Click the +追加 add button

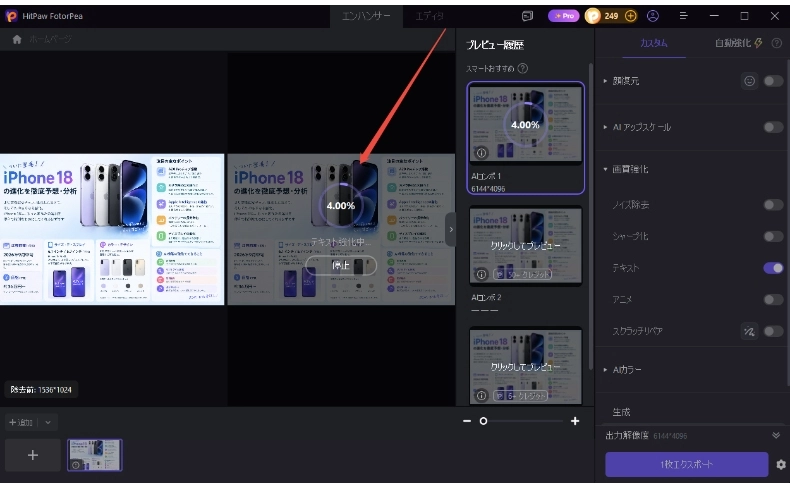(21, 423)
